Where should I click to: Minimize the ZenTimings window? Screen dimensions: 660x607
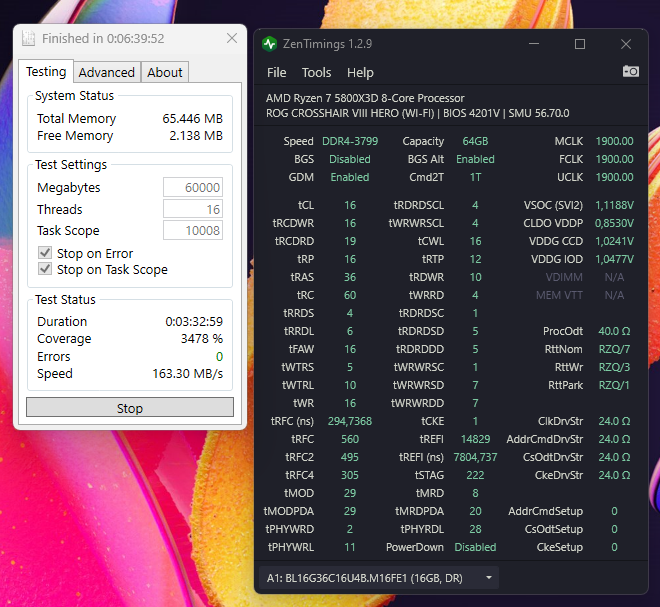click(x=534, y=44)
